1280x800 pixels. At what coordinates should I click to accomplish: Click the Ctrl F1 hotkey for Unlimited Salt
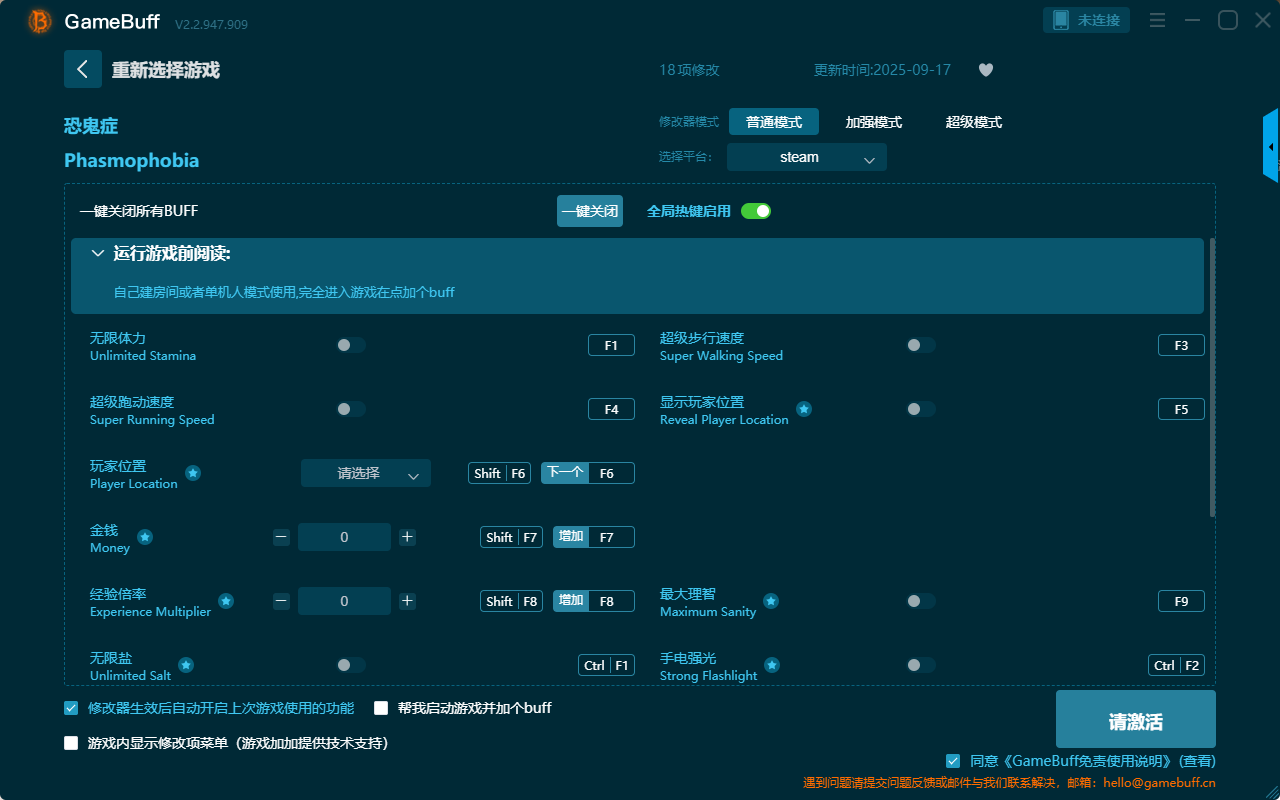(x=606, y=665)
